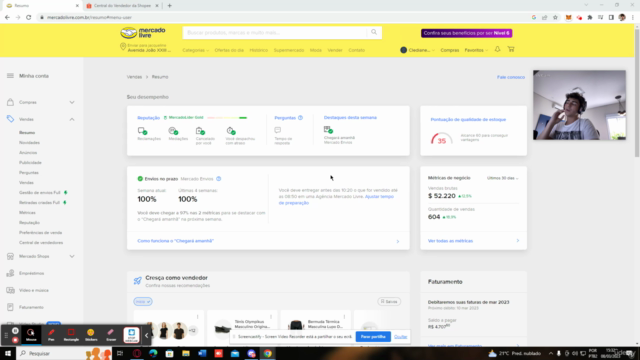Image resolution: width=640 pixels, height=360 pixels.
Task: Click the product search input field
Action: 275,33
